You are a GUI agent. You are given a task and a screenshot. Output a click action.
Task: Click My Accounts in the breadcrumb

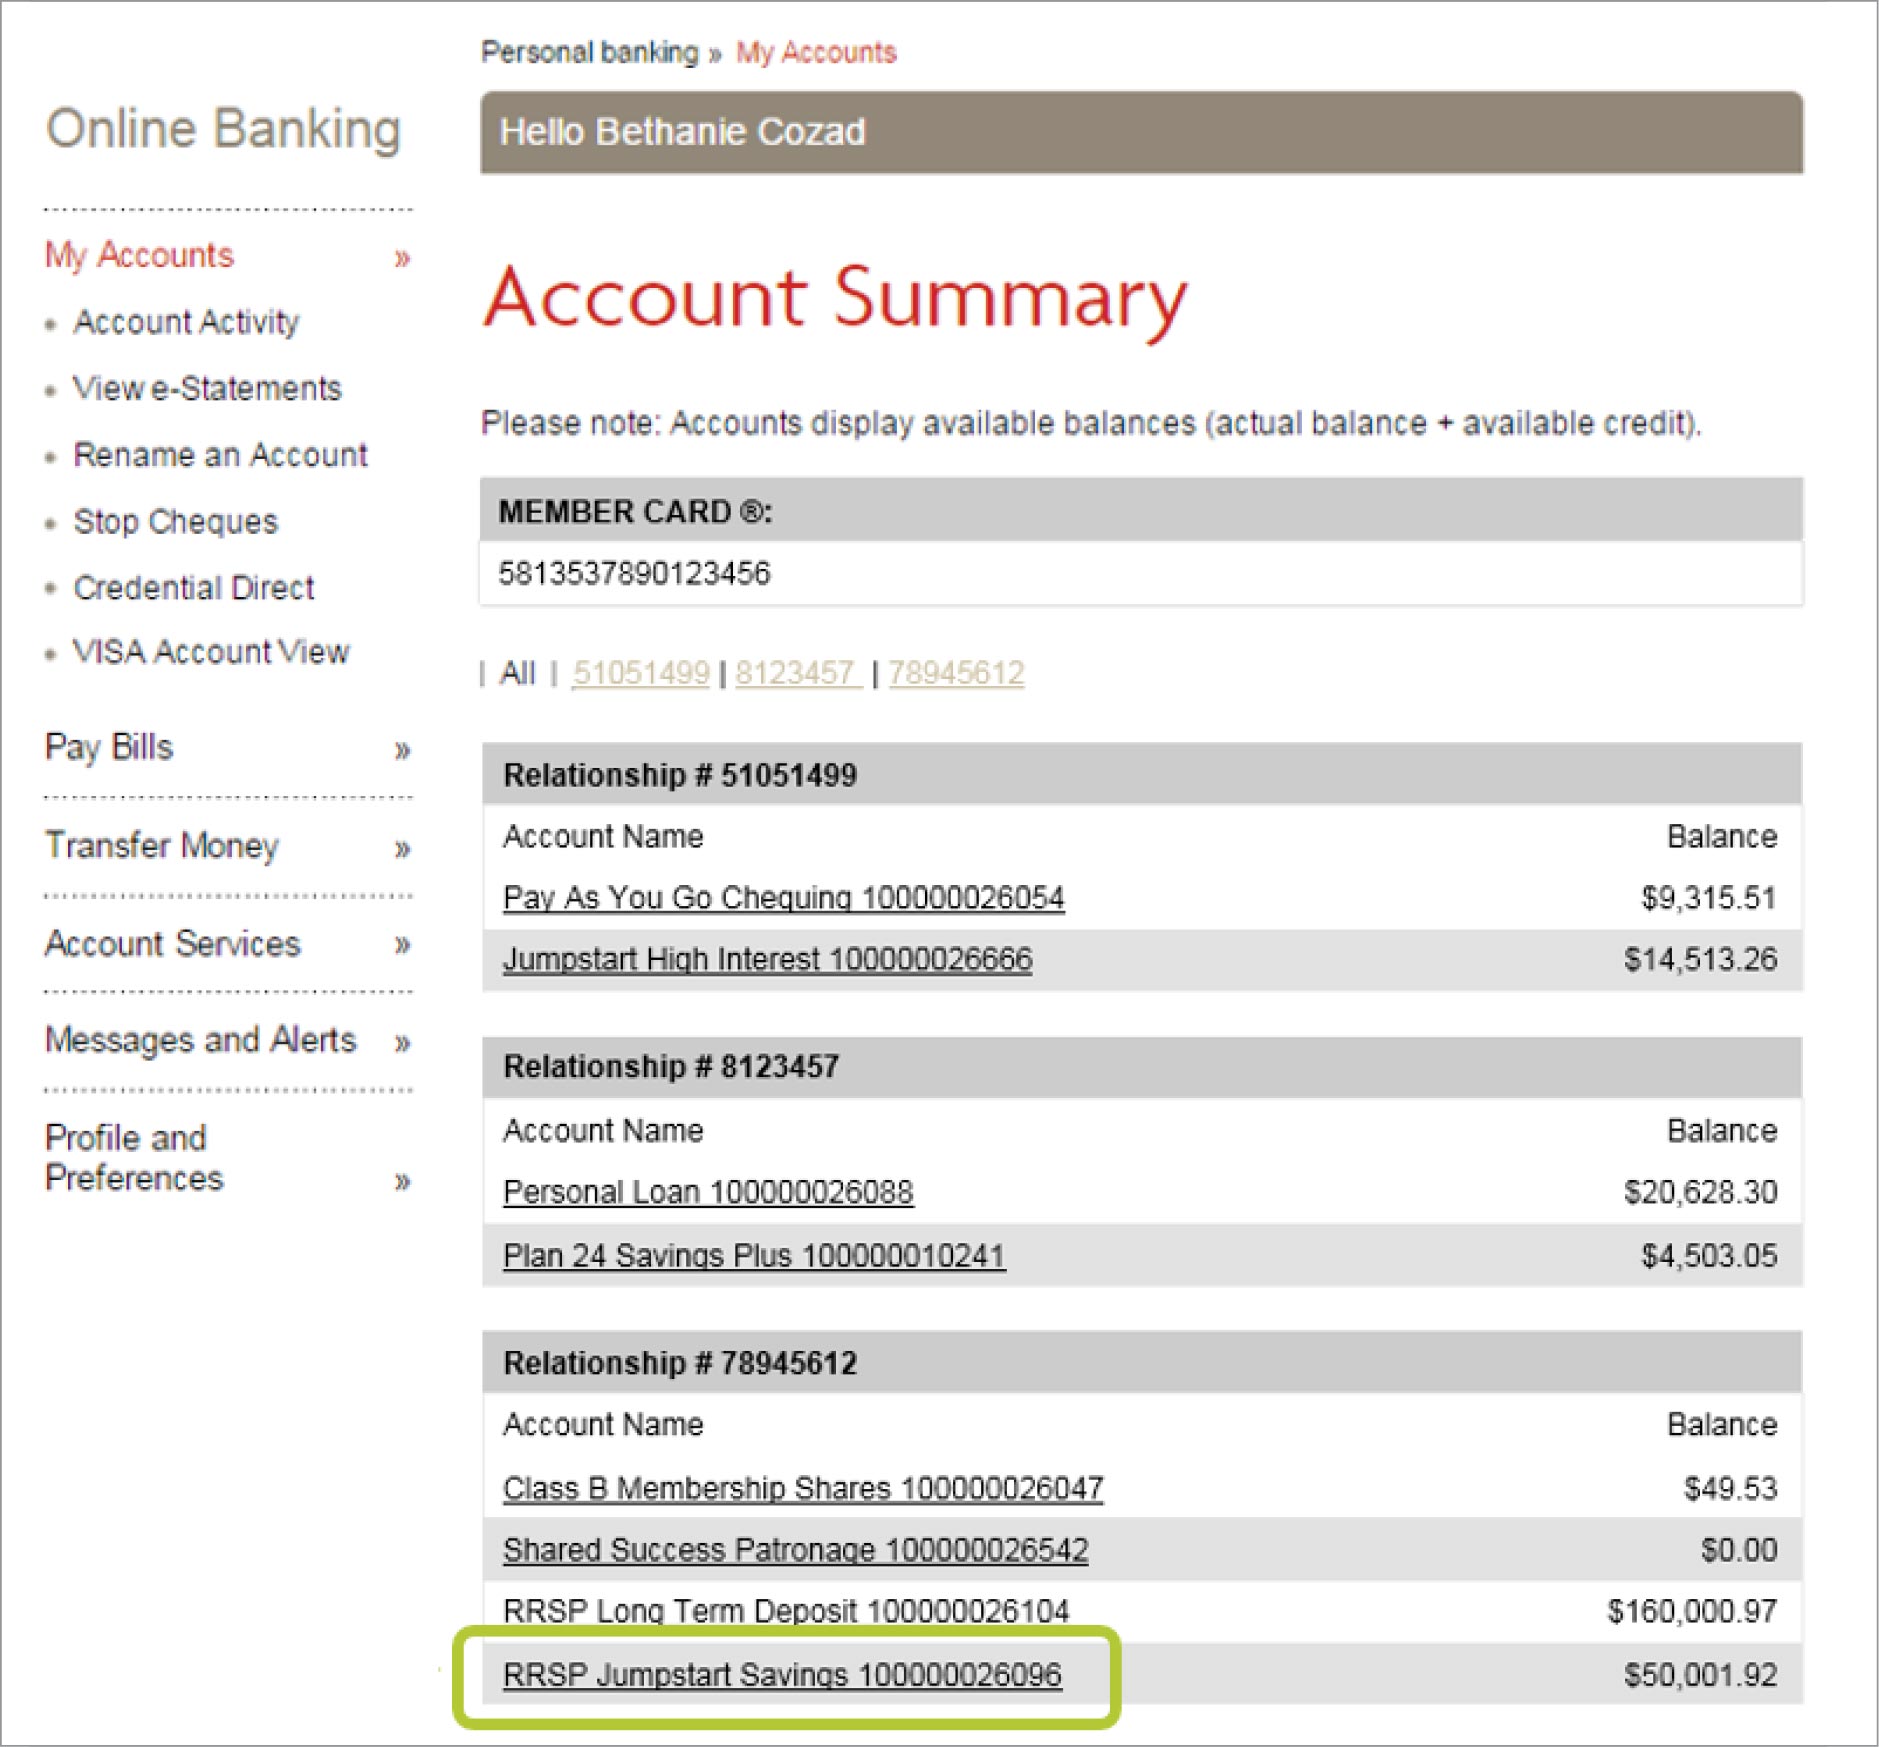tap(816, 52)
